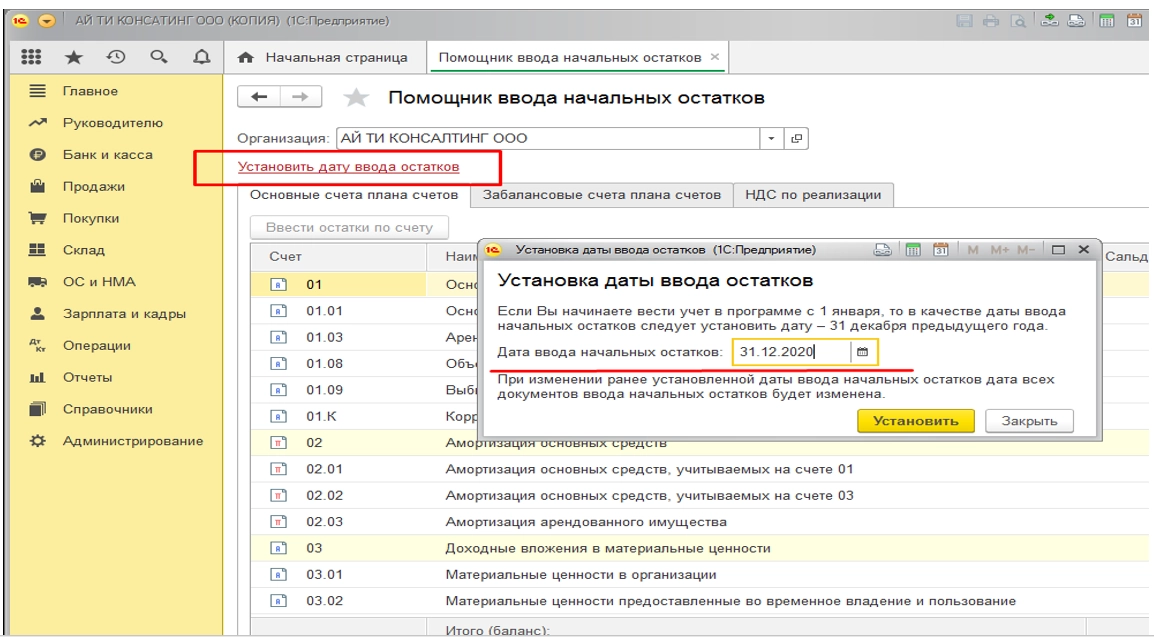
Task: Select row 02.01 Амортизация основных средств
Action: (699, 469)
